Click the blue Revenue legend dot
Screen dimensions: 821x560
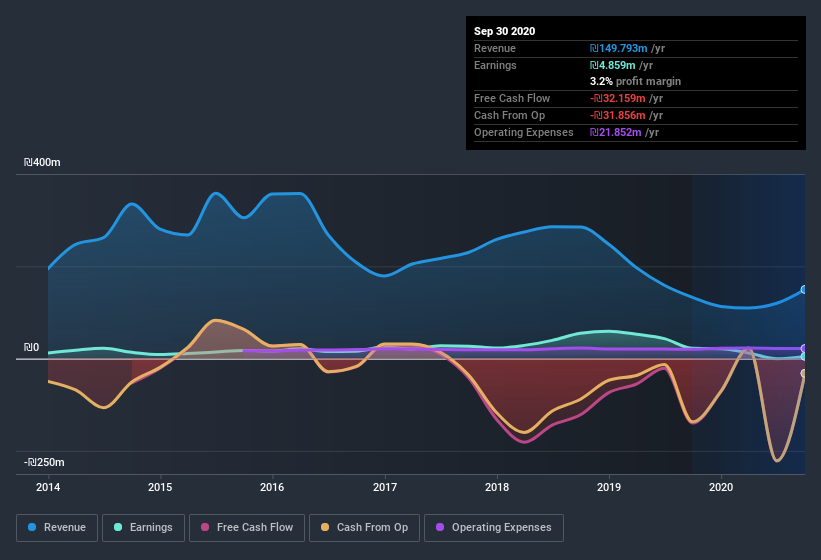tap(33, 527)
